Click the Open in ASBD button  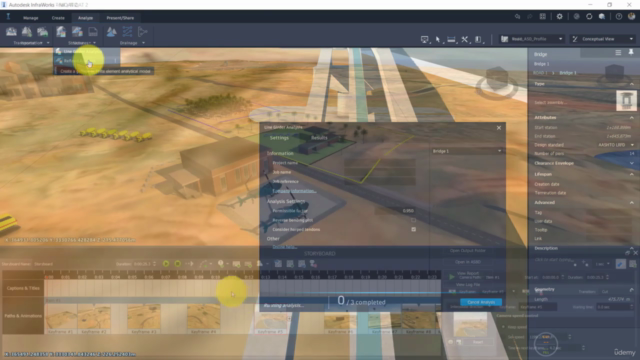coord(467,262)
